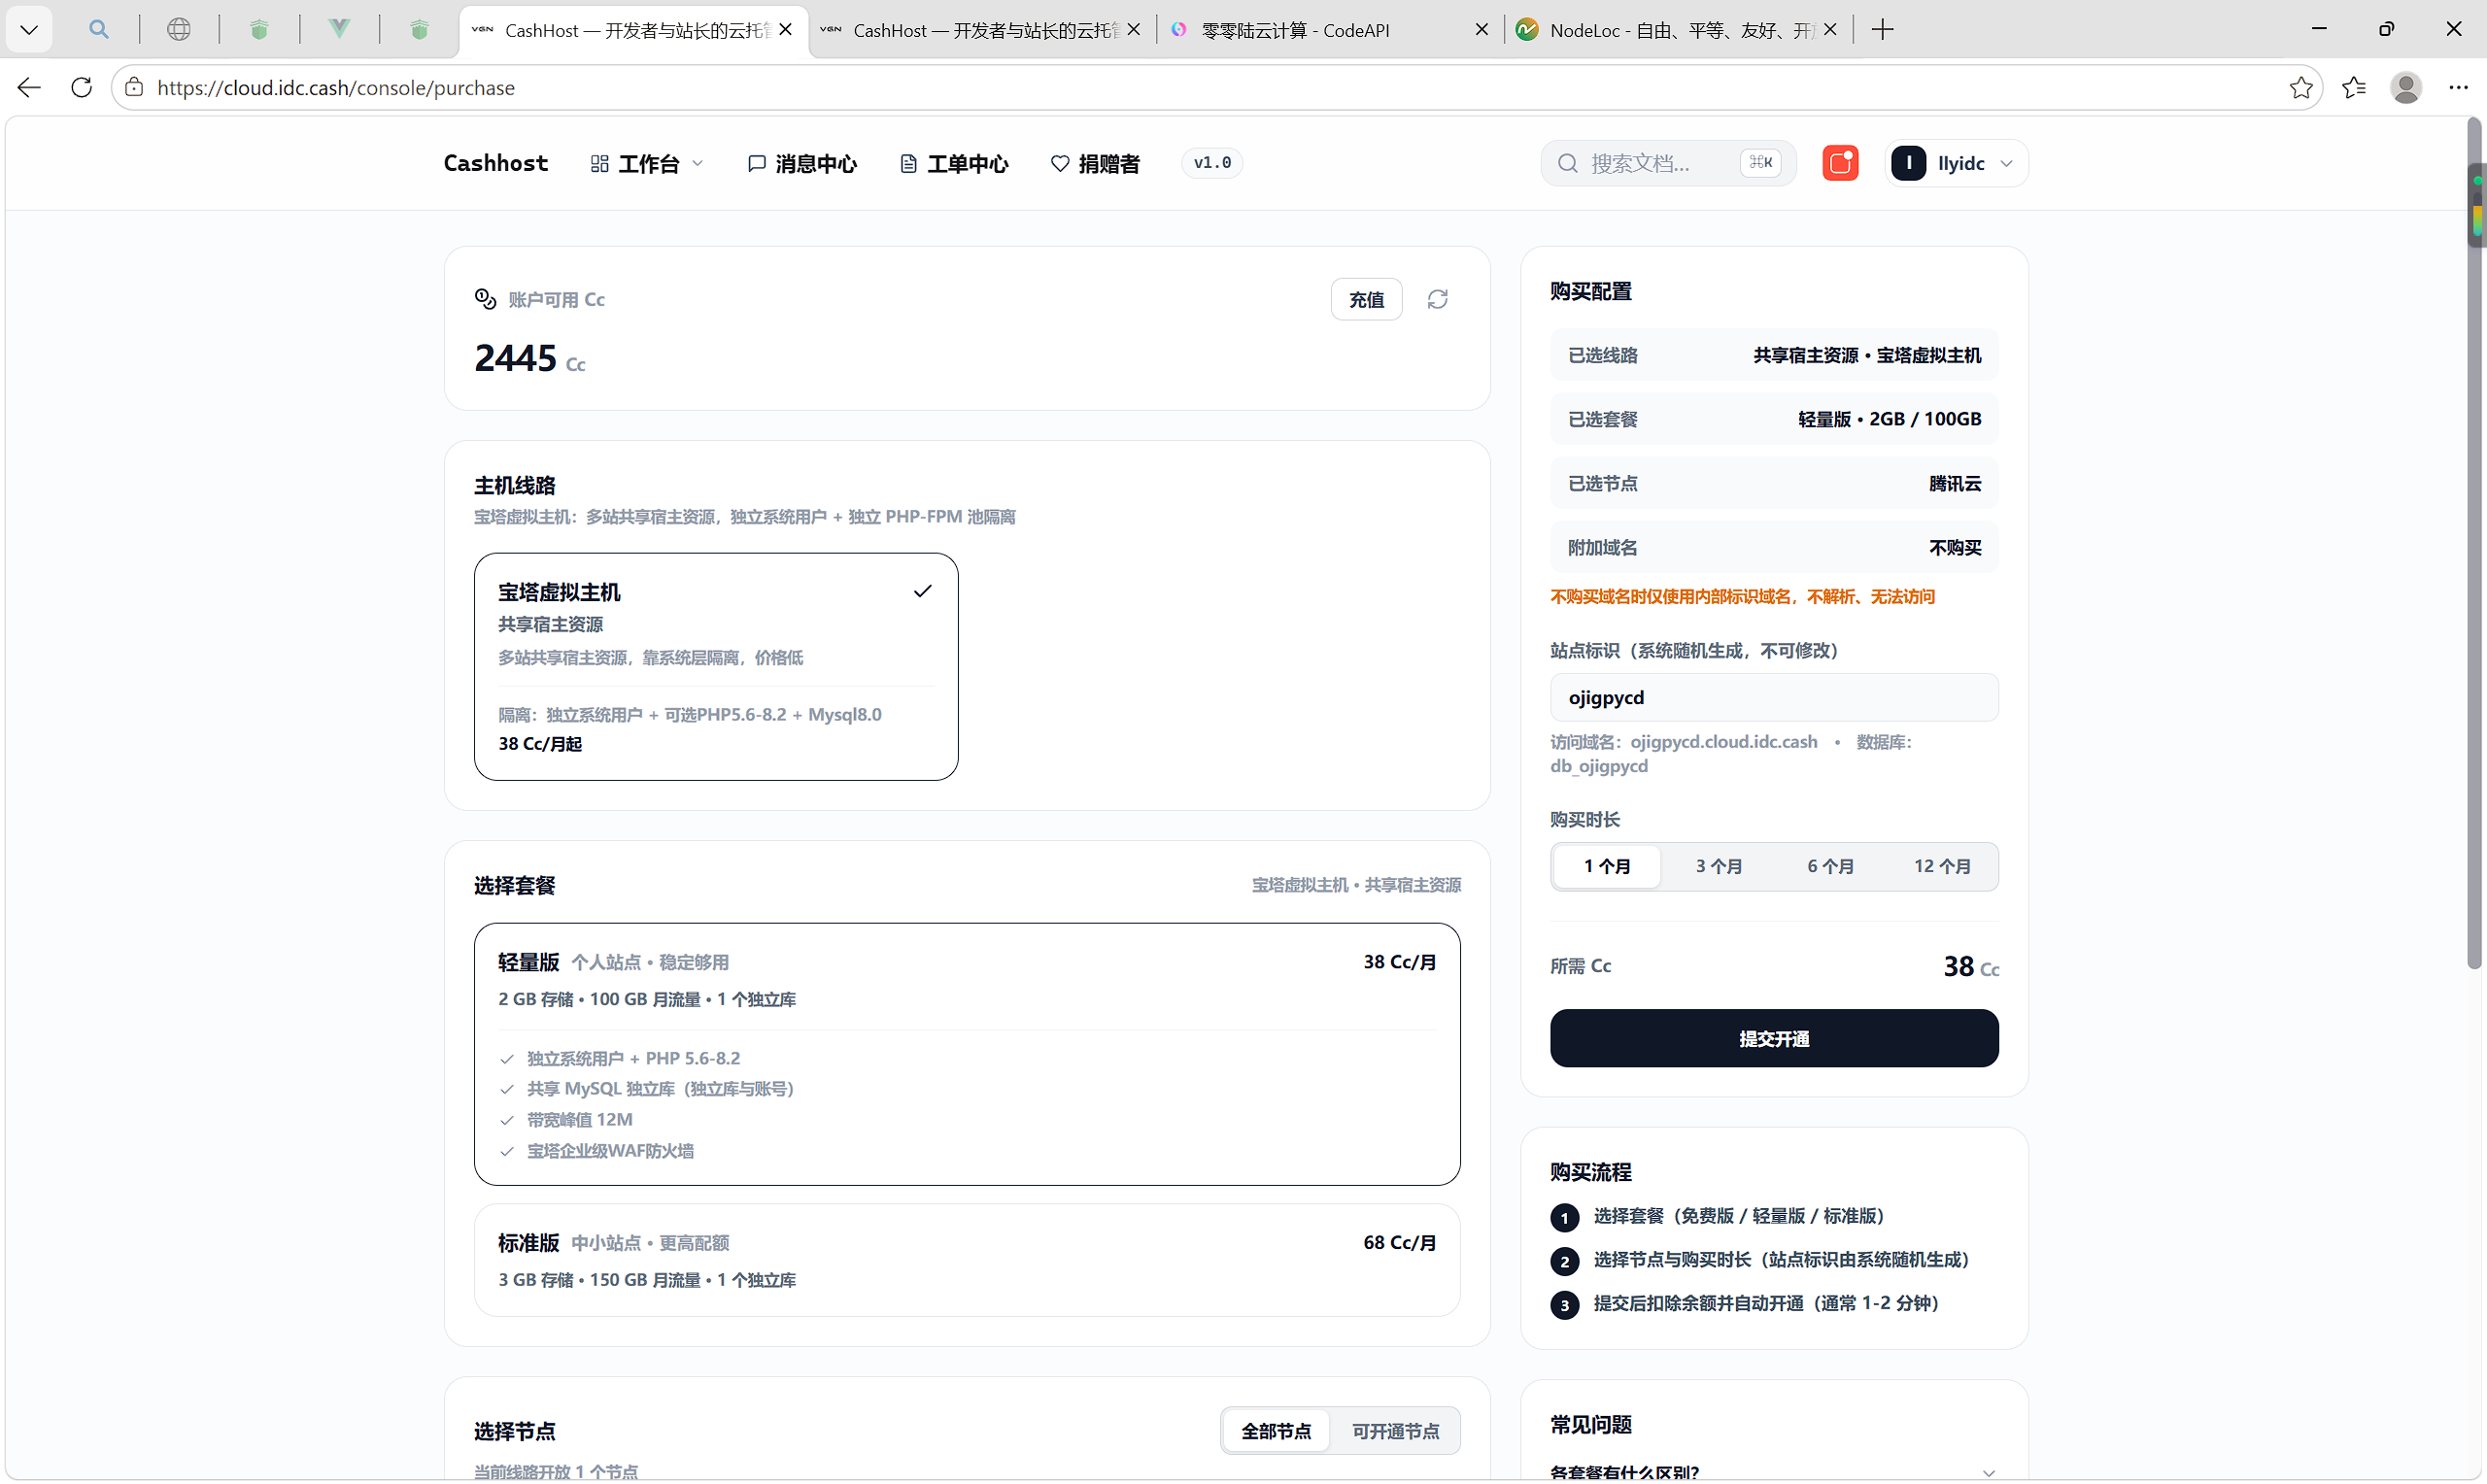Select the 轻量版 plan

[x=967, y=1054]
